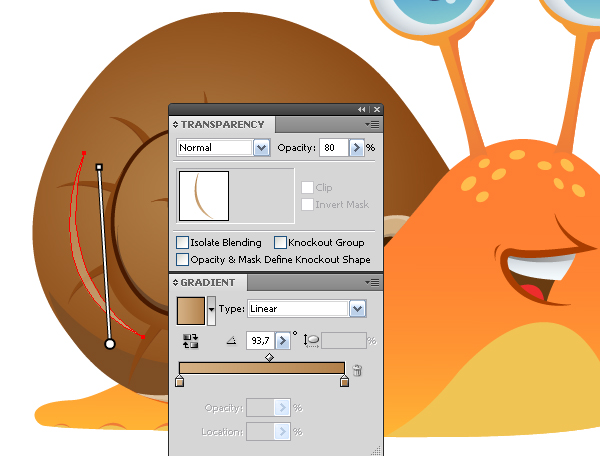600x456 pixels.
Task: Click the gradient fill swatch
Action: coord(191,311)
